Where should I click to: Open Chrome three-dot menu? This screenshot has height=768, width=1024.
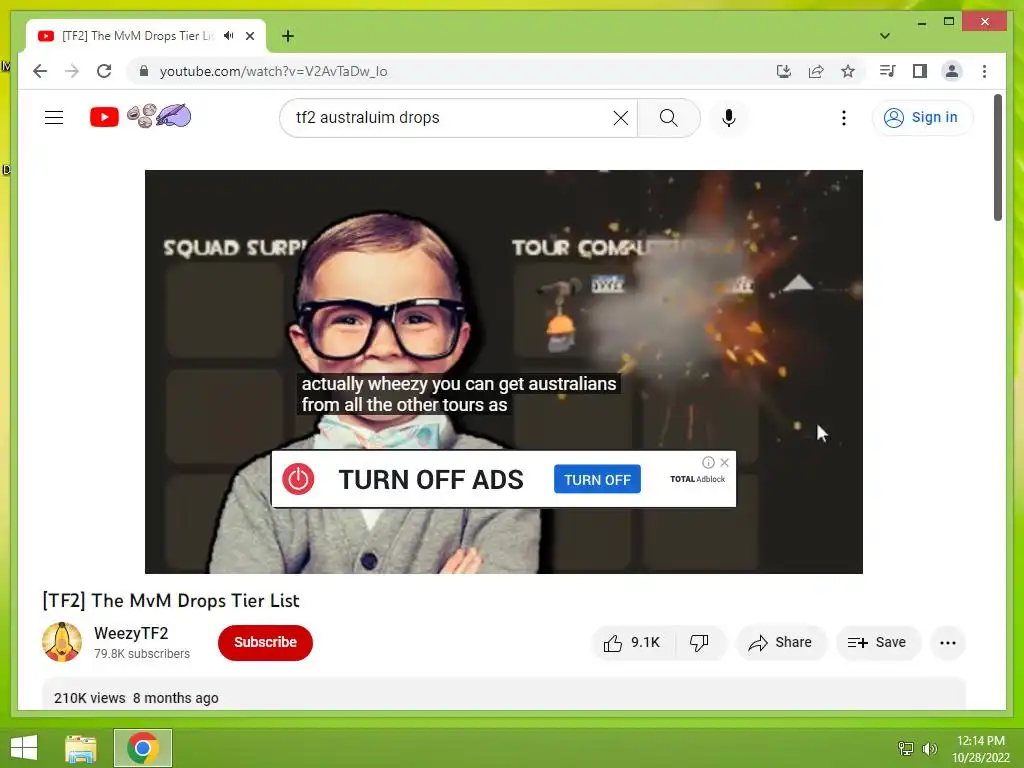coord(984,71)
